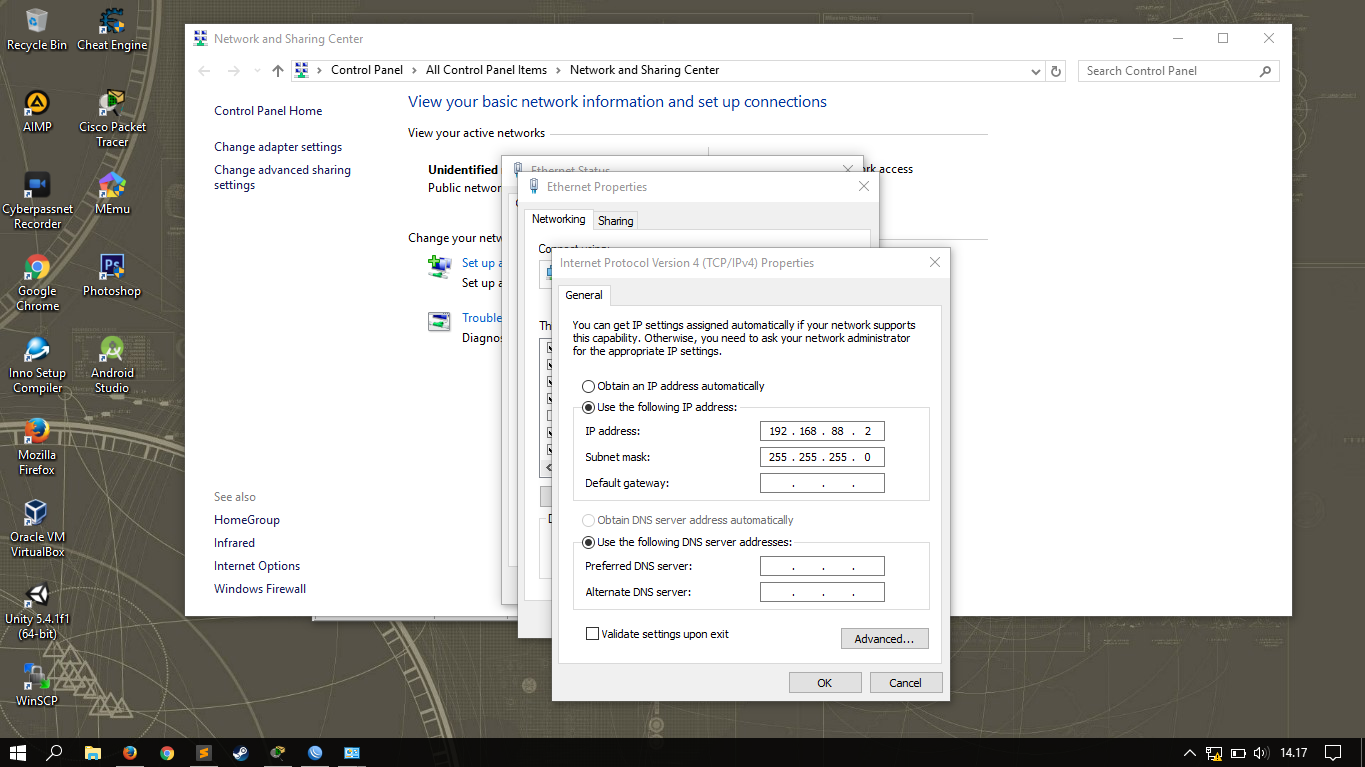Click the network tray icon
The width and height of the screenshot is (1365, 767).
(x=1214, y=752)
